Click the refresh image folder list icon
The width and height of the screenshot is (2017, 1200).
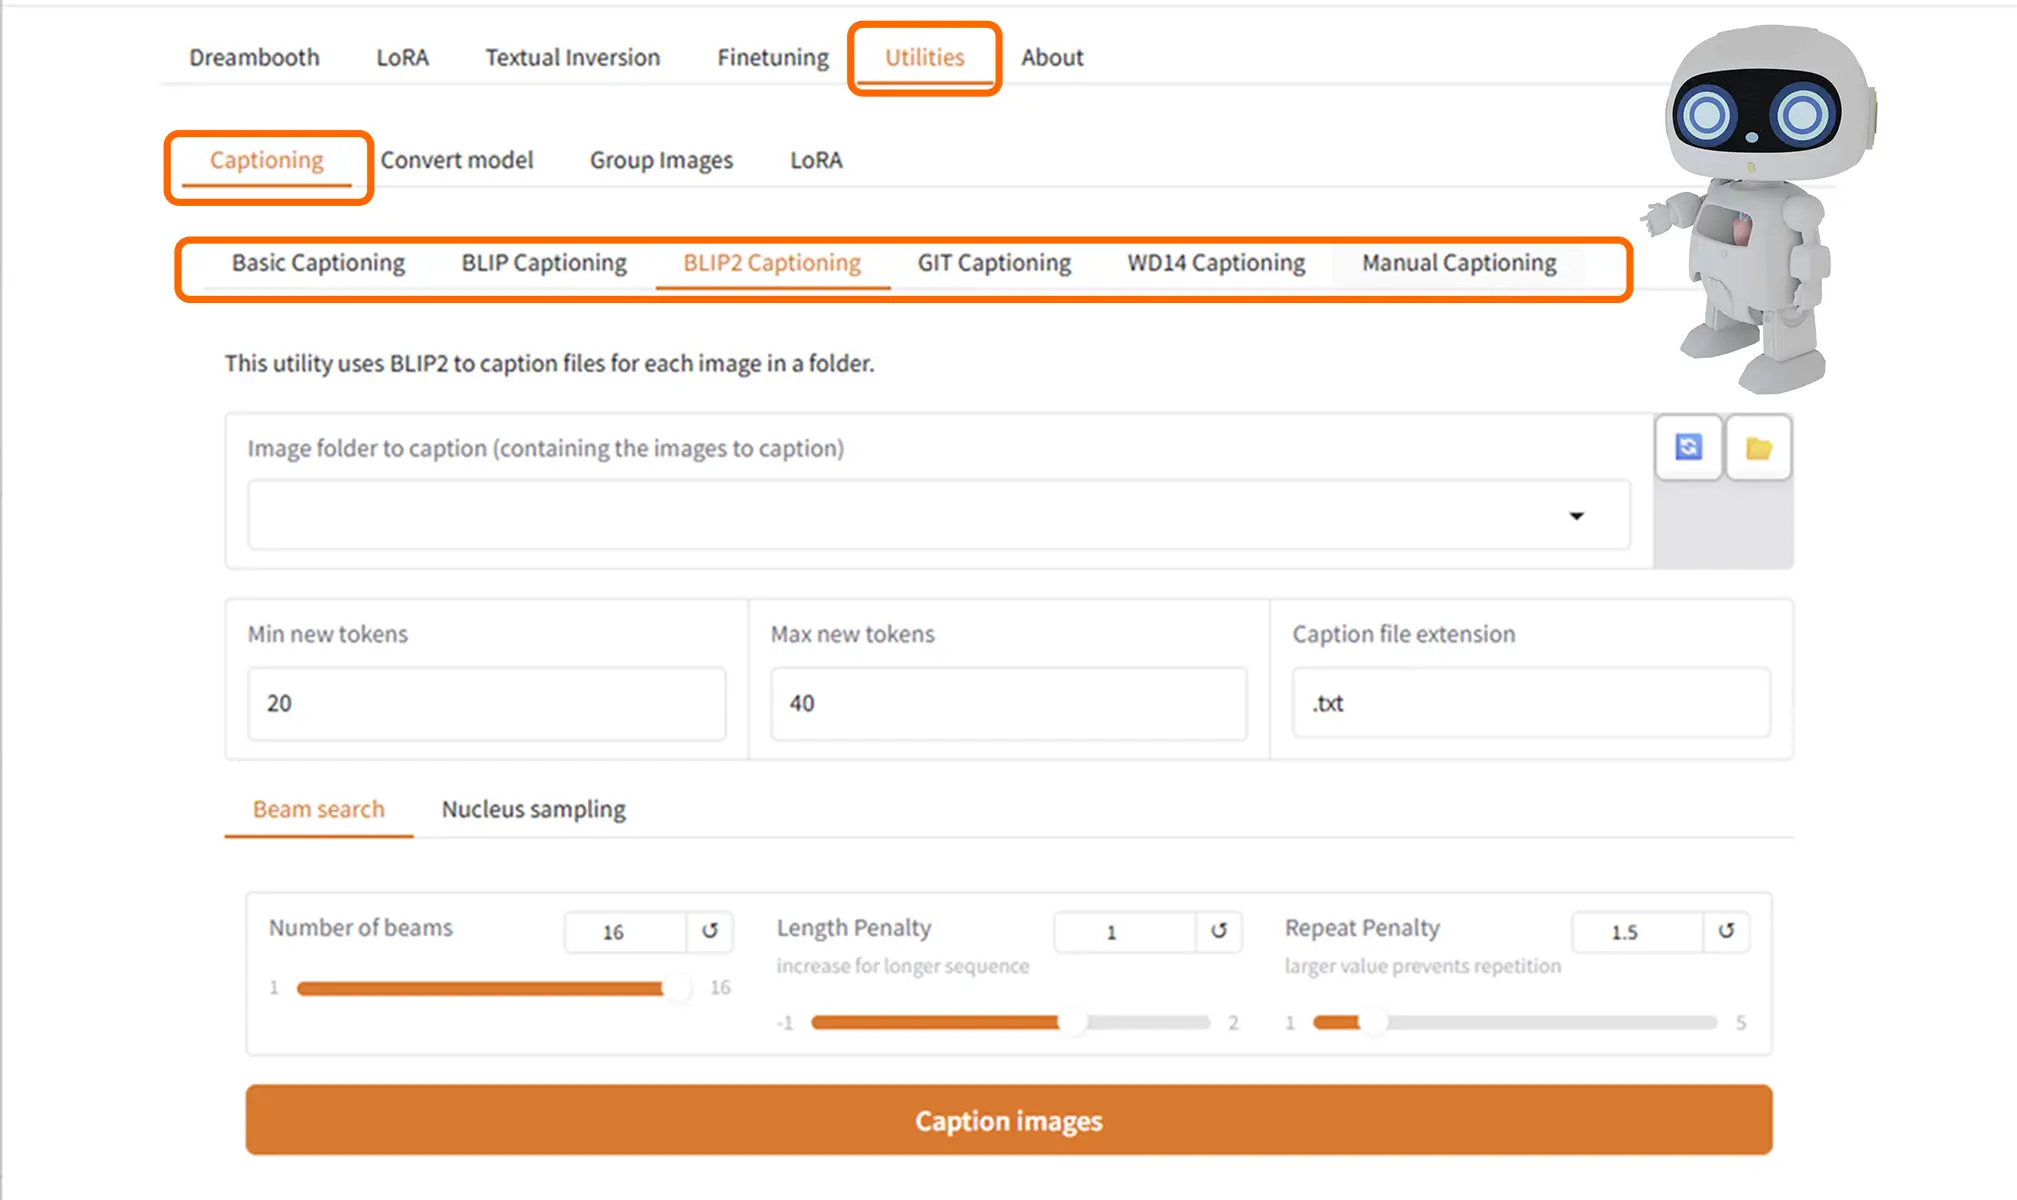[1688, 447]
